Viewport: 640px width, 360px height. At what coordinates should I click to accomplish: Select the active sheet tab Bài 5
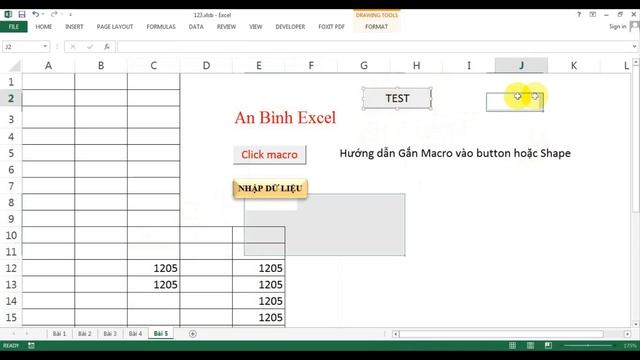(161, 333)
